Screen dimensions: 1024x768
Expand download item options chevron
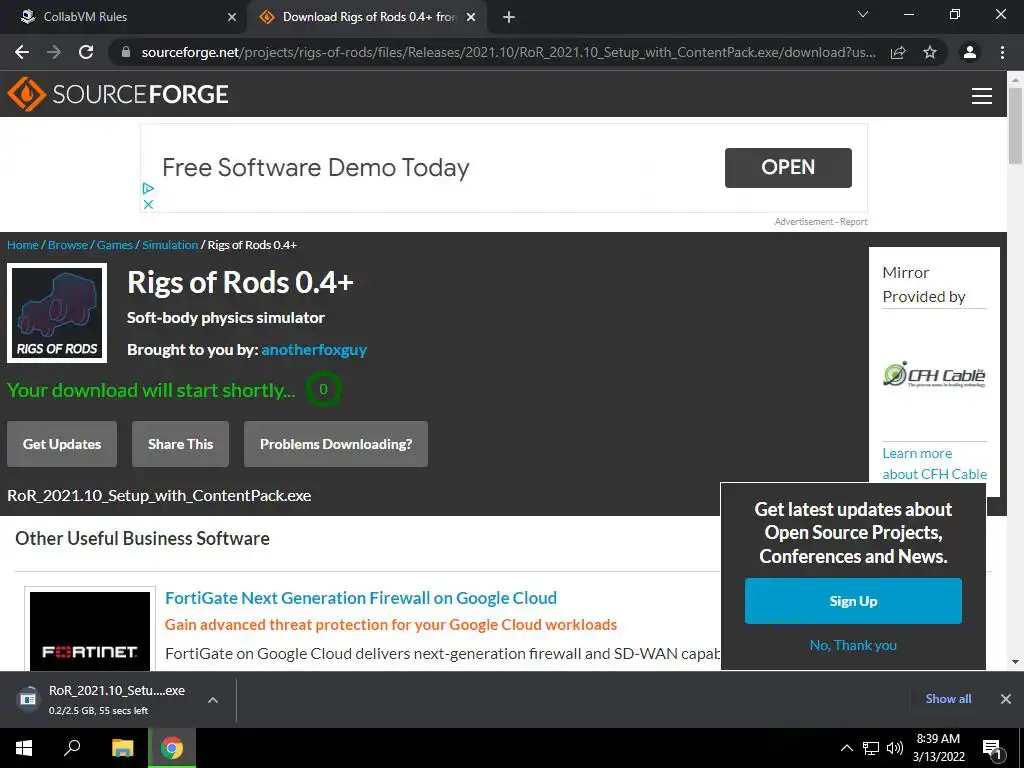212,699
